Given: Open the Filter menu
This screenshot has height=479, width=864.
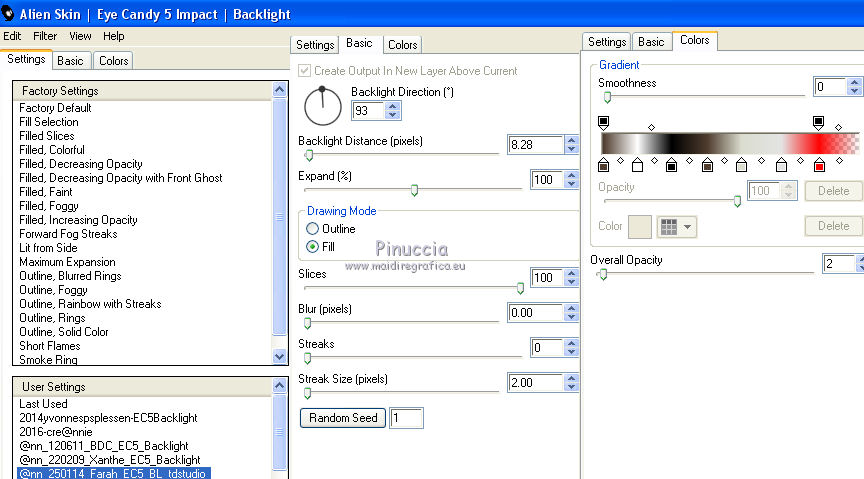Looking at the screenshot, I should click(45, 36).
